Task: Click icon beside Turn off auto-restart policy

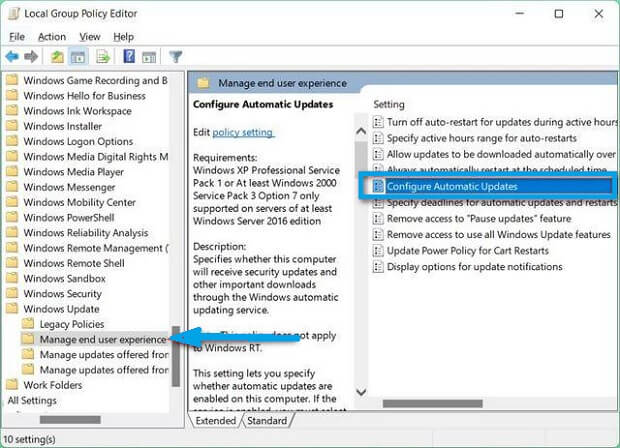Action: click(x=378, y=122)
